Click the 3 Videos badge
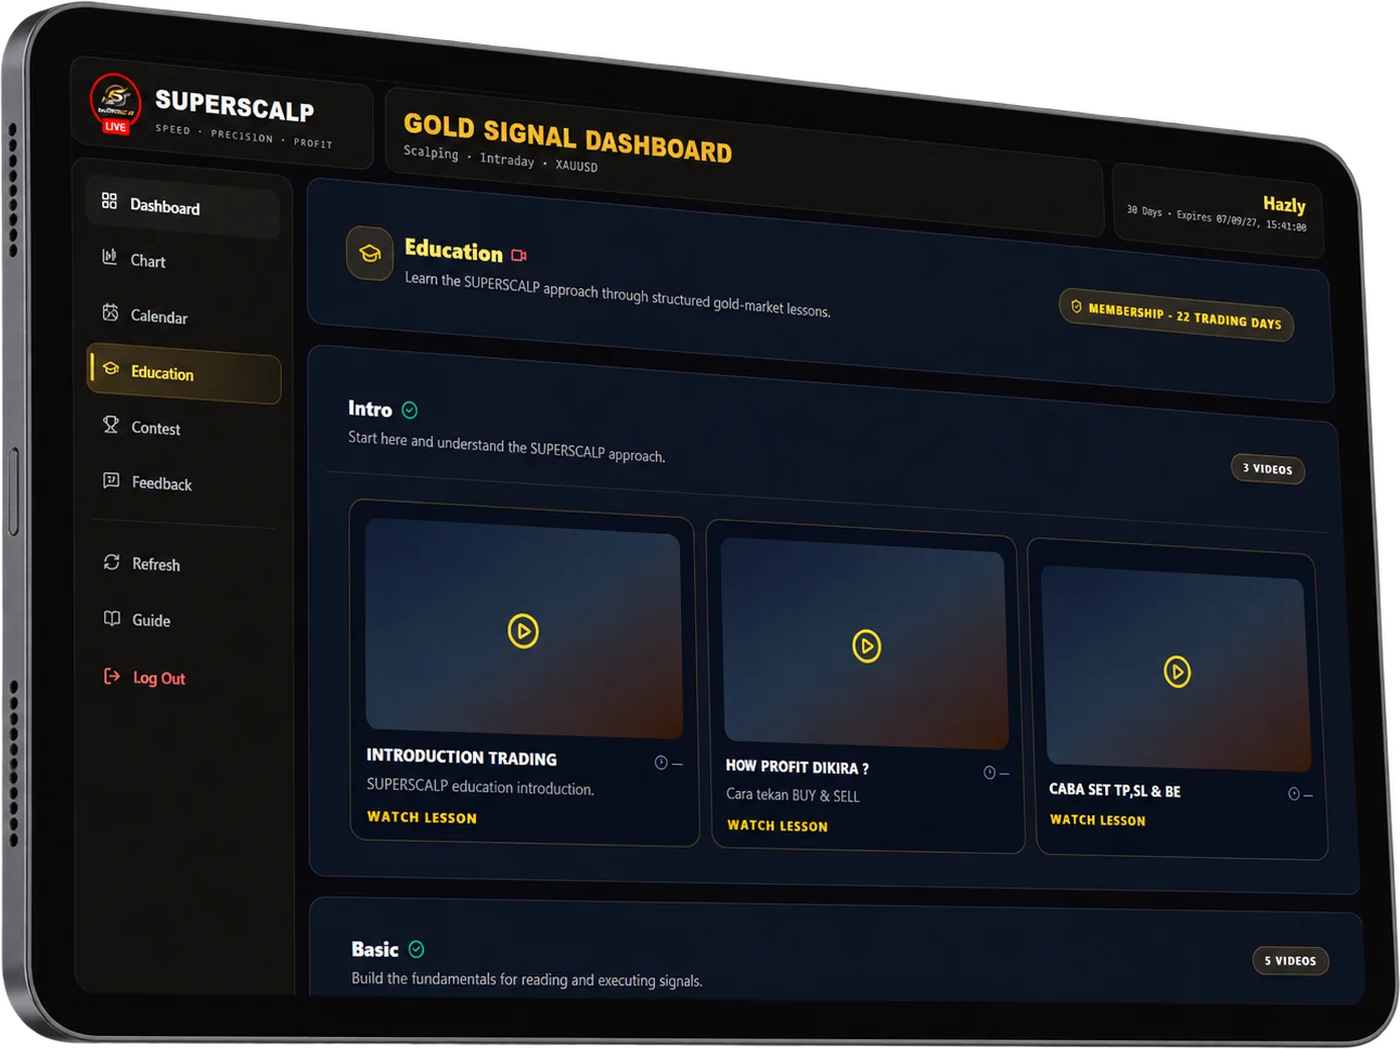 [1267, 469]
